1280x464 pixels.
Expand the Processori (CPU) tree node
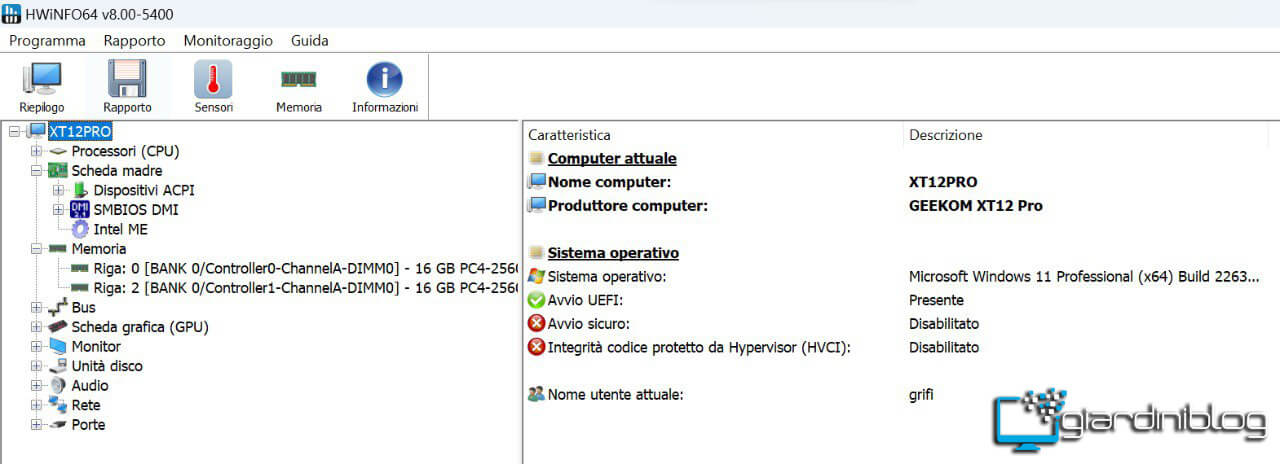(37, 151)
